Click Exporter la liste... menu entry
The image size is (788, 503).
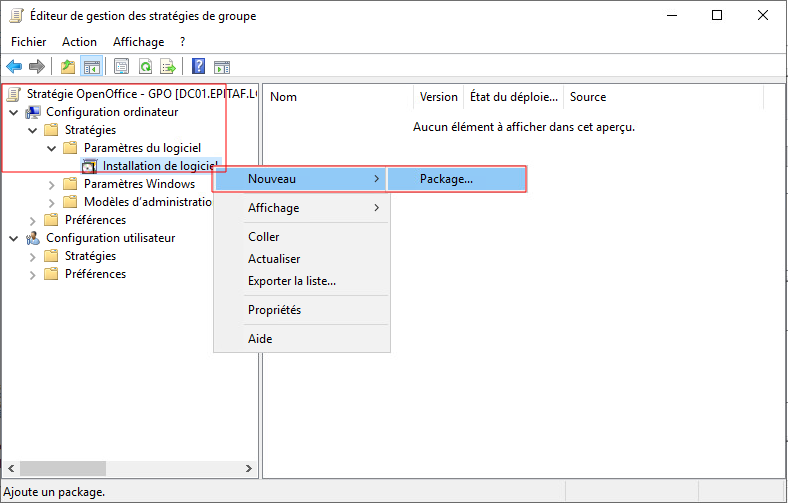pyautogui.click(x=291, y=281)
